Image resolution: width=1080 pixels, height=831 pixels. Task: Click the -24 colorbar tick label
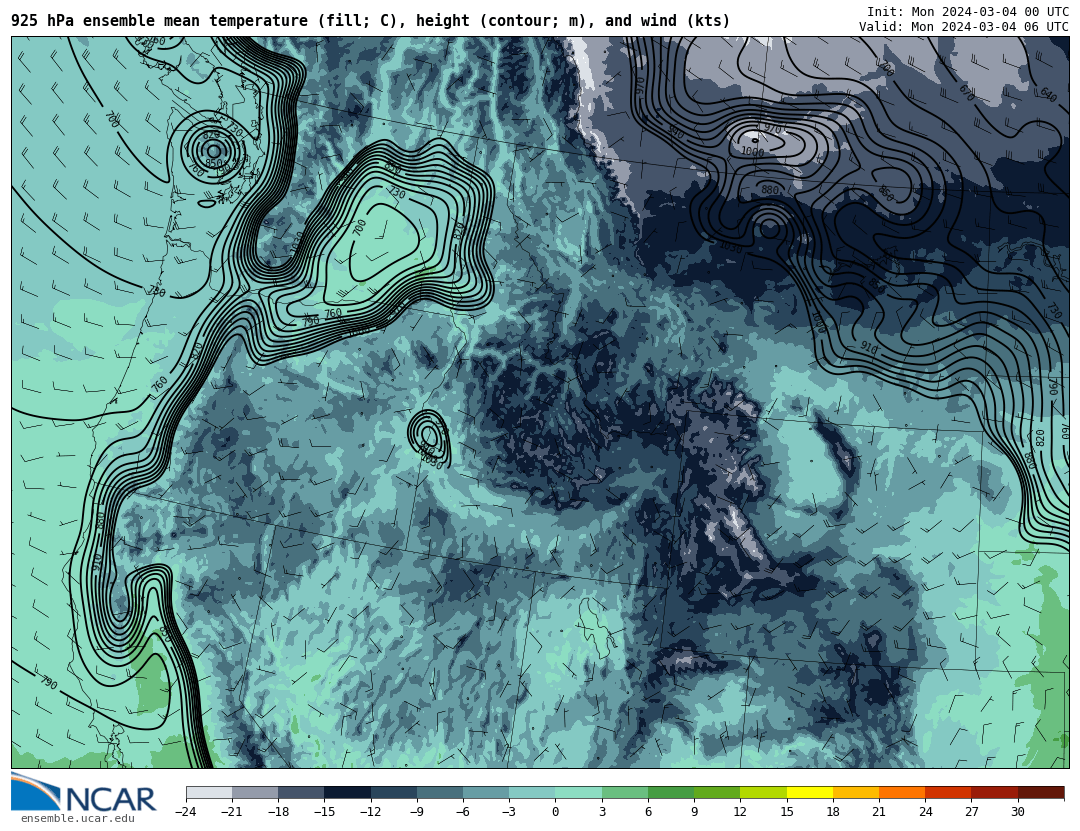click(185, 812)
